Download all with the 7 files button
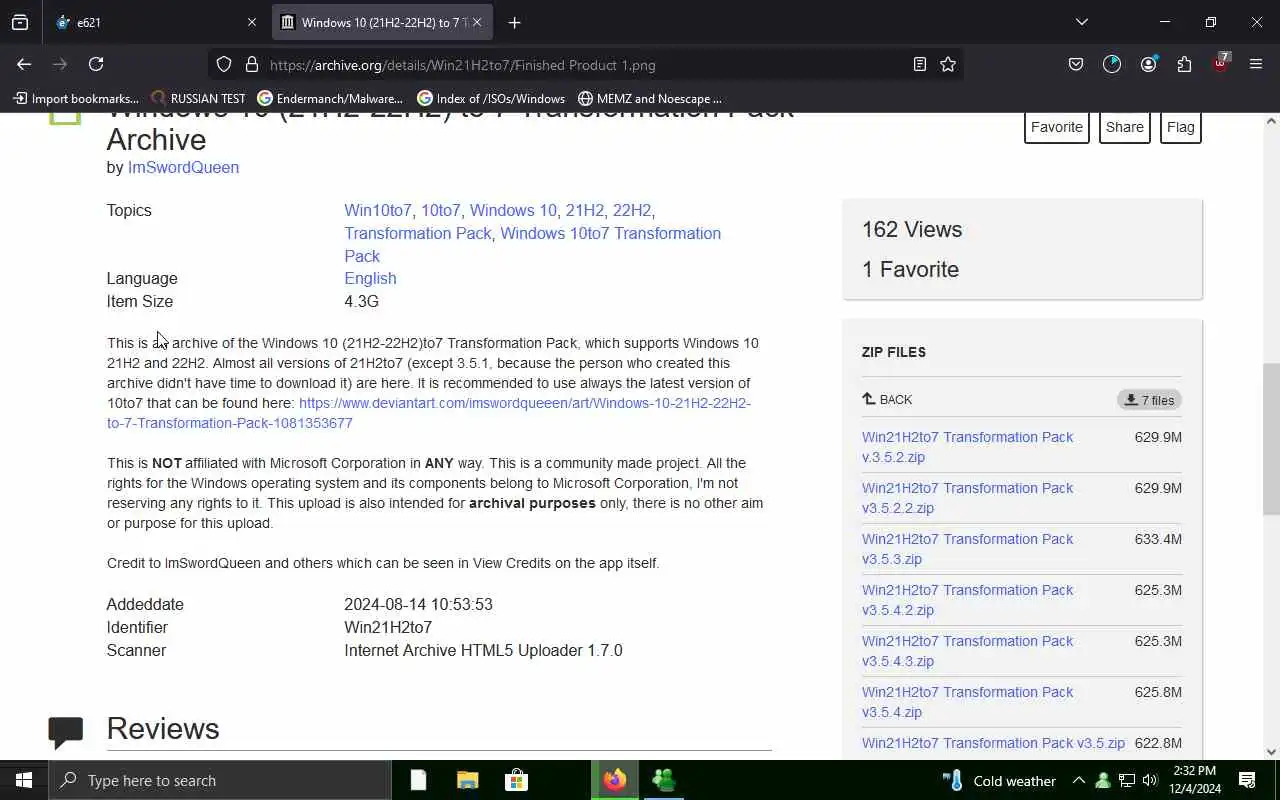The height and width of the screenshot is (800, 1280). (x=1149, y=400)
